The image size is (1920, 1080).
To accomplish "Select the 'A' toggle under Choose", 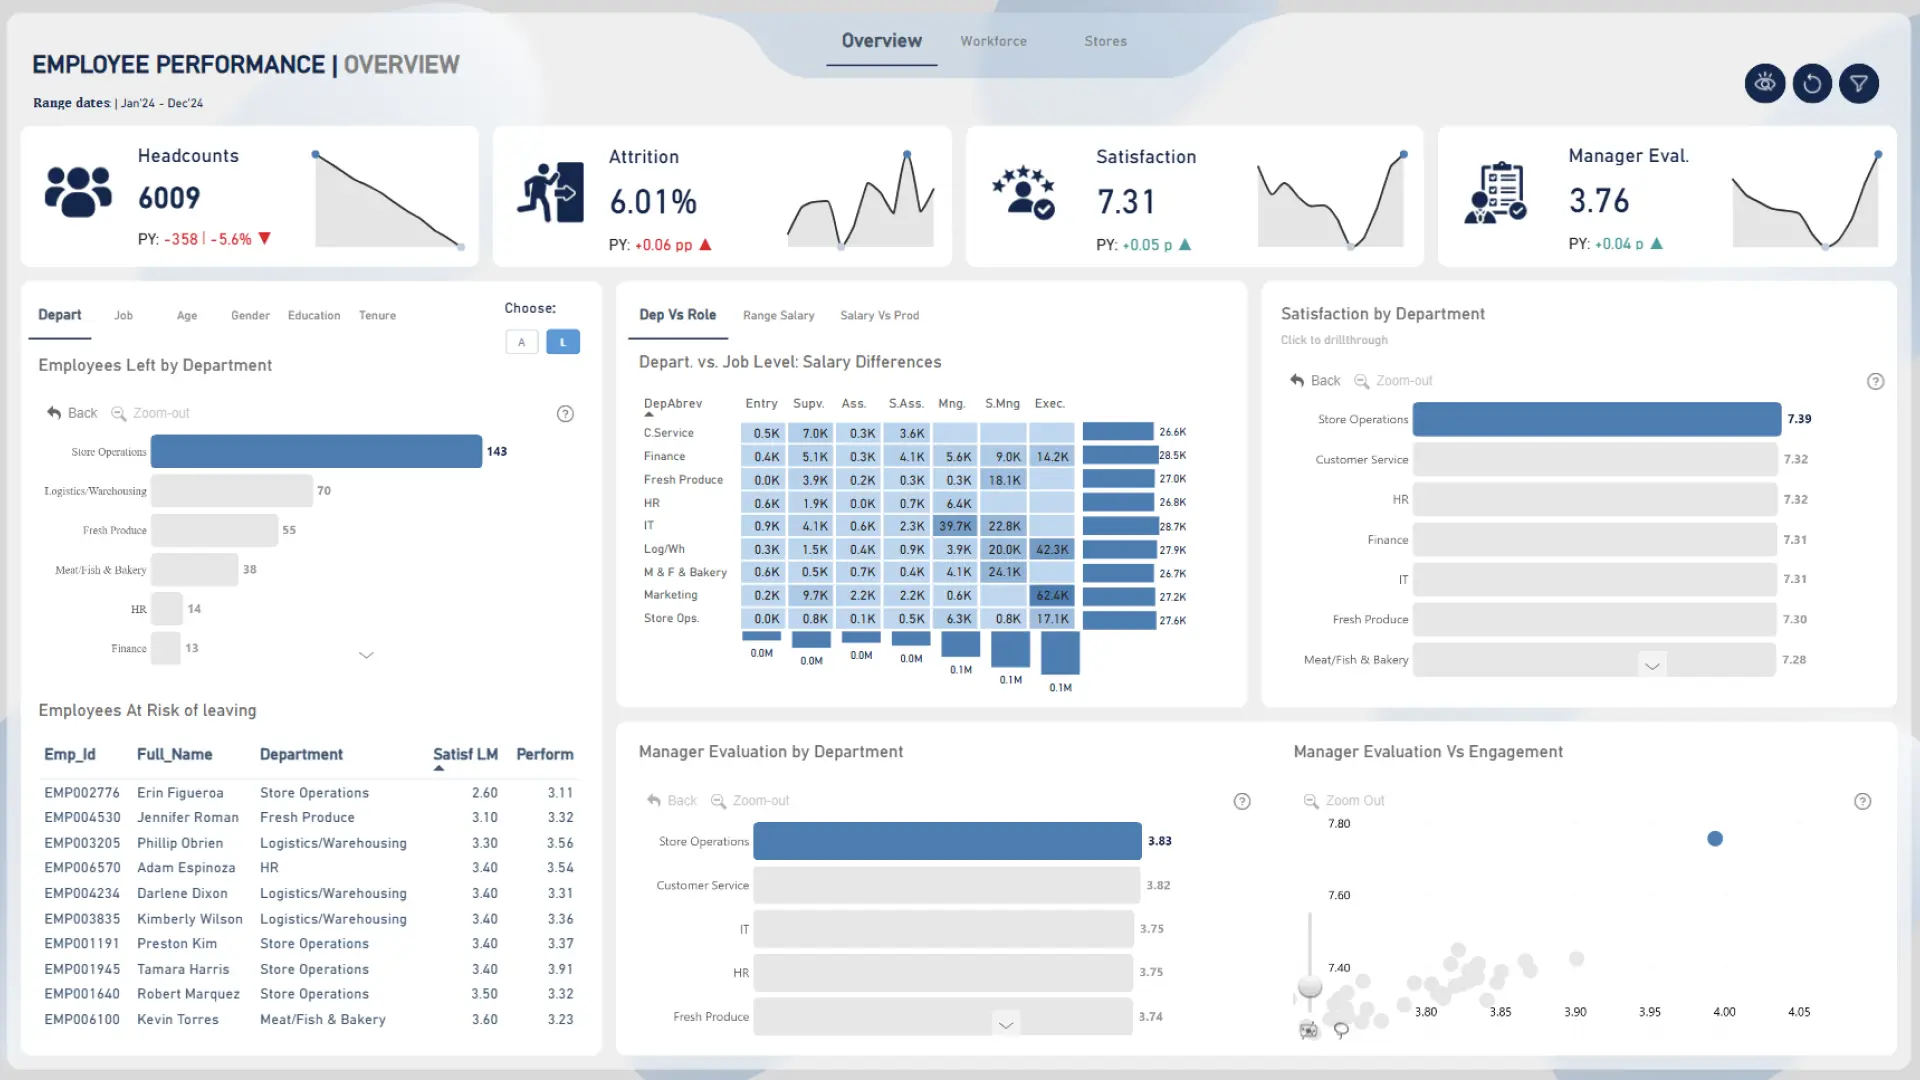I will [x=521, y=342].
